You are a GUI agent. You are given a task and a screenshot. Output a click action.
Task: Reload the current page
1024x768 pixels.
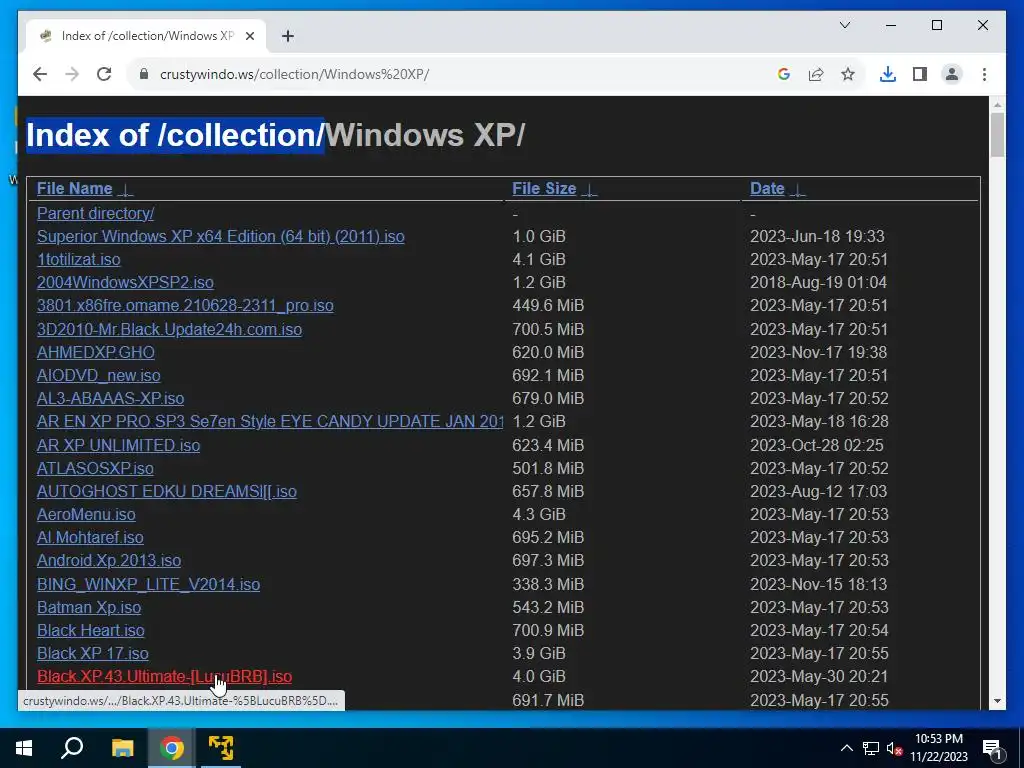tap(104, 74)
